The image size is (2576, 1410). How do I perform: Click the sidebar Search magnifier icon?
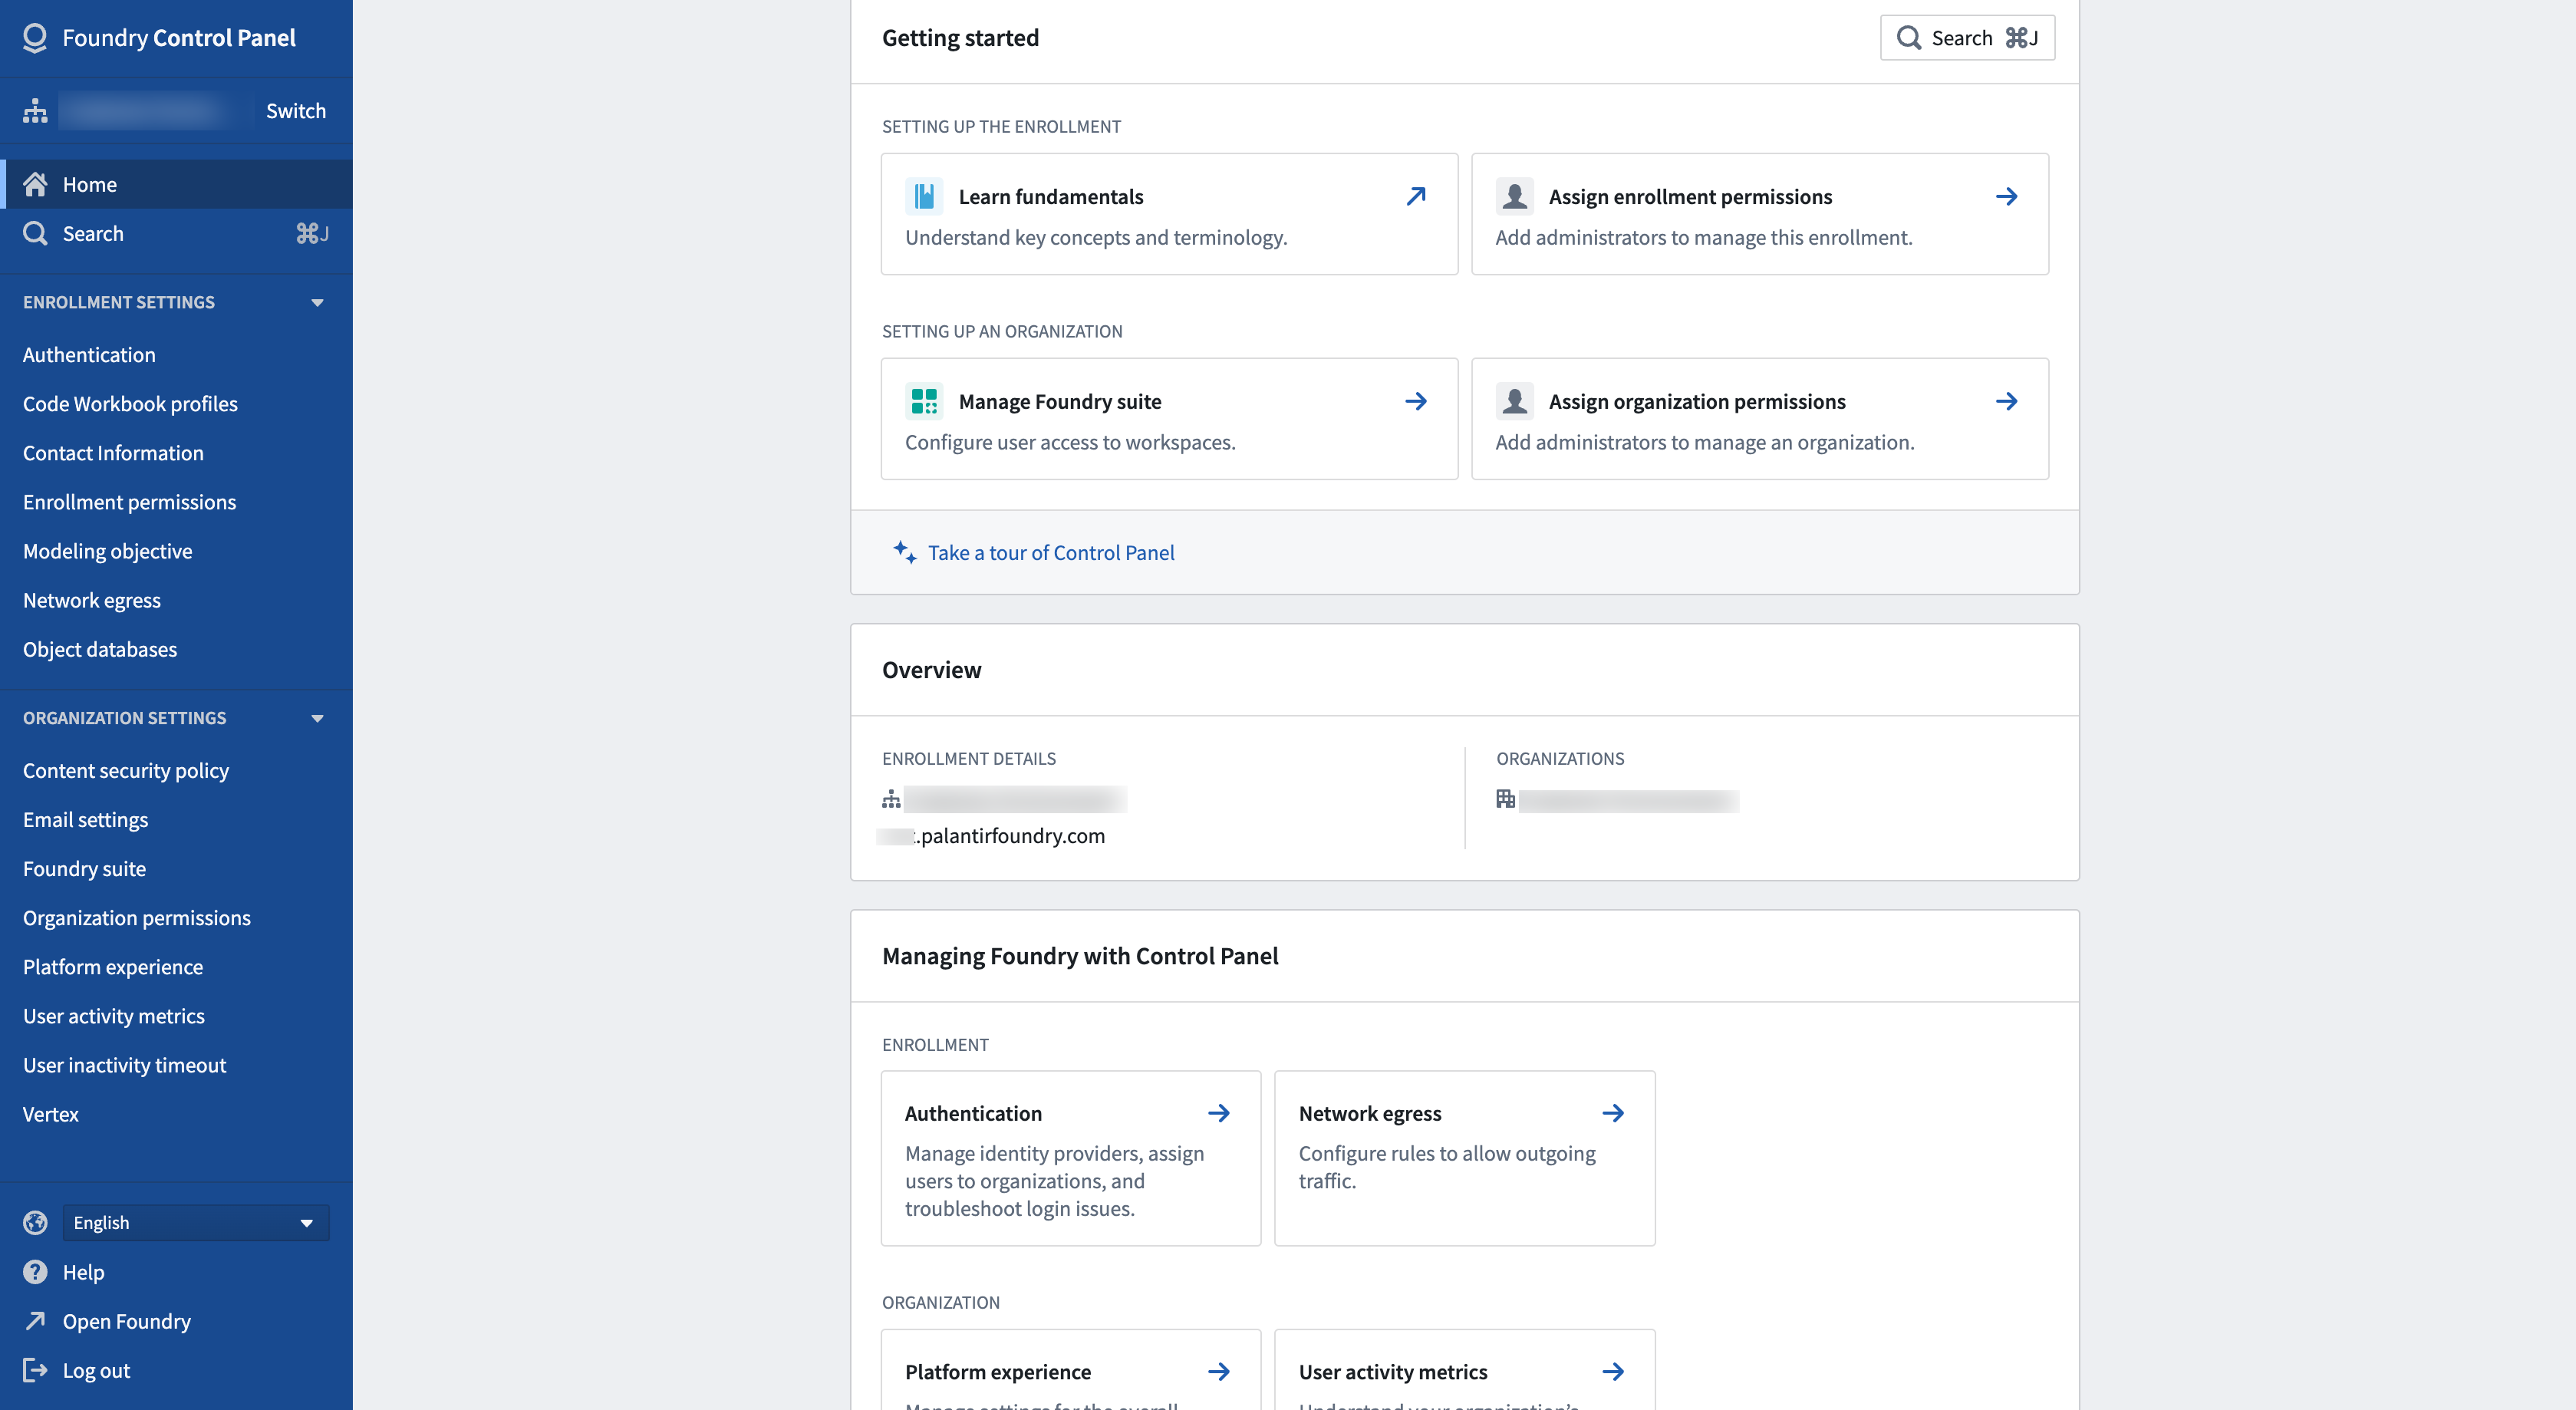(x=35, y=233)
